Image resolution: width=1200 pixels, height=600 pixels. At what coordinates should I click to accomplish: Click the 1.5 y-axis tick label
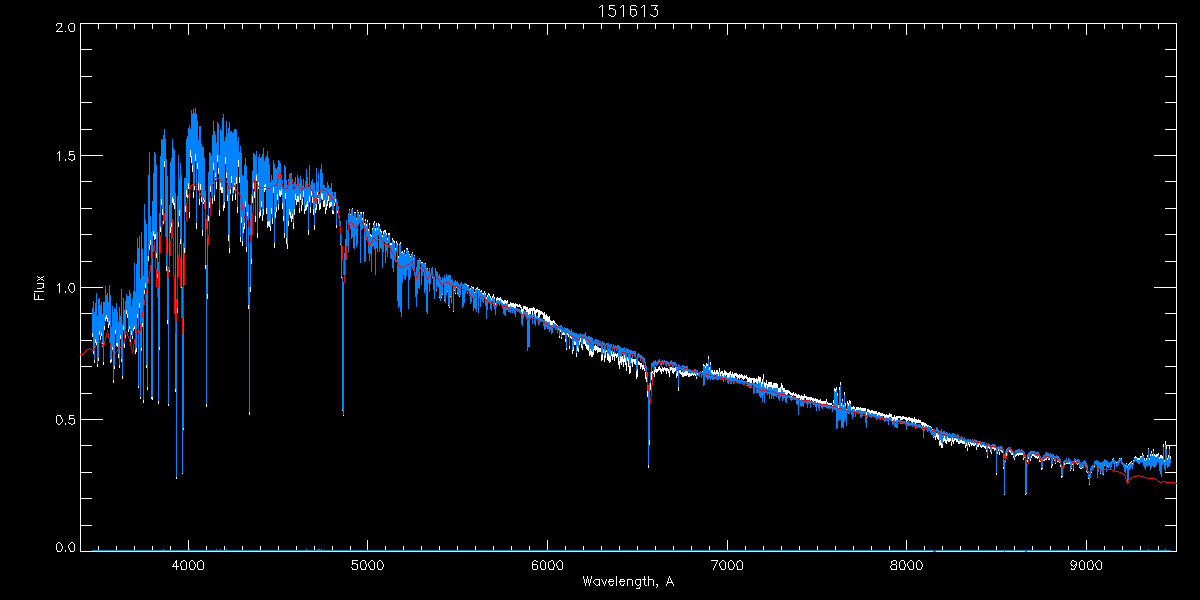point(65,157)
